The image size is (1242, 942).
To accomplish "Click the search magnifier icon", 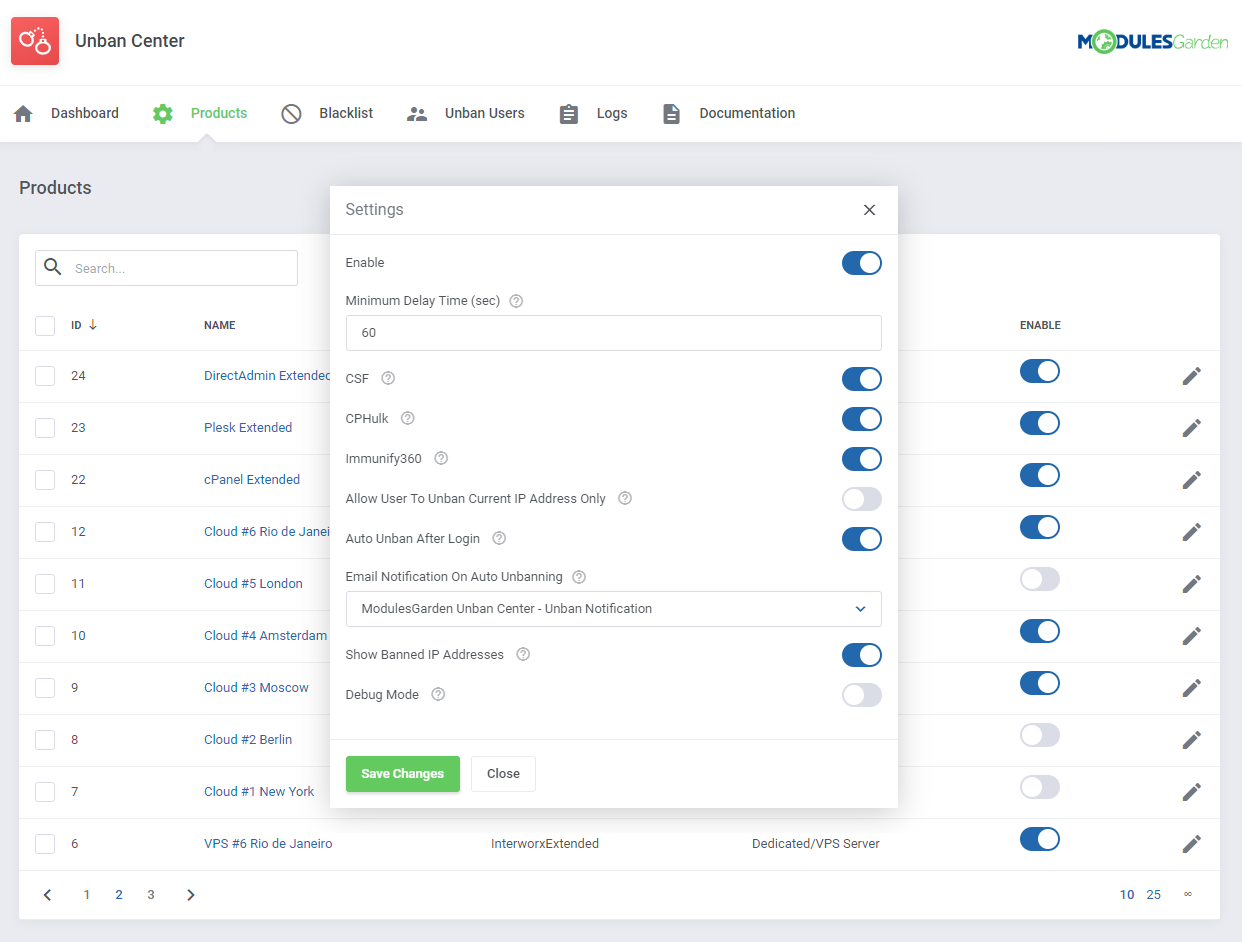I will (53, 267).
